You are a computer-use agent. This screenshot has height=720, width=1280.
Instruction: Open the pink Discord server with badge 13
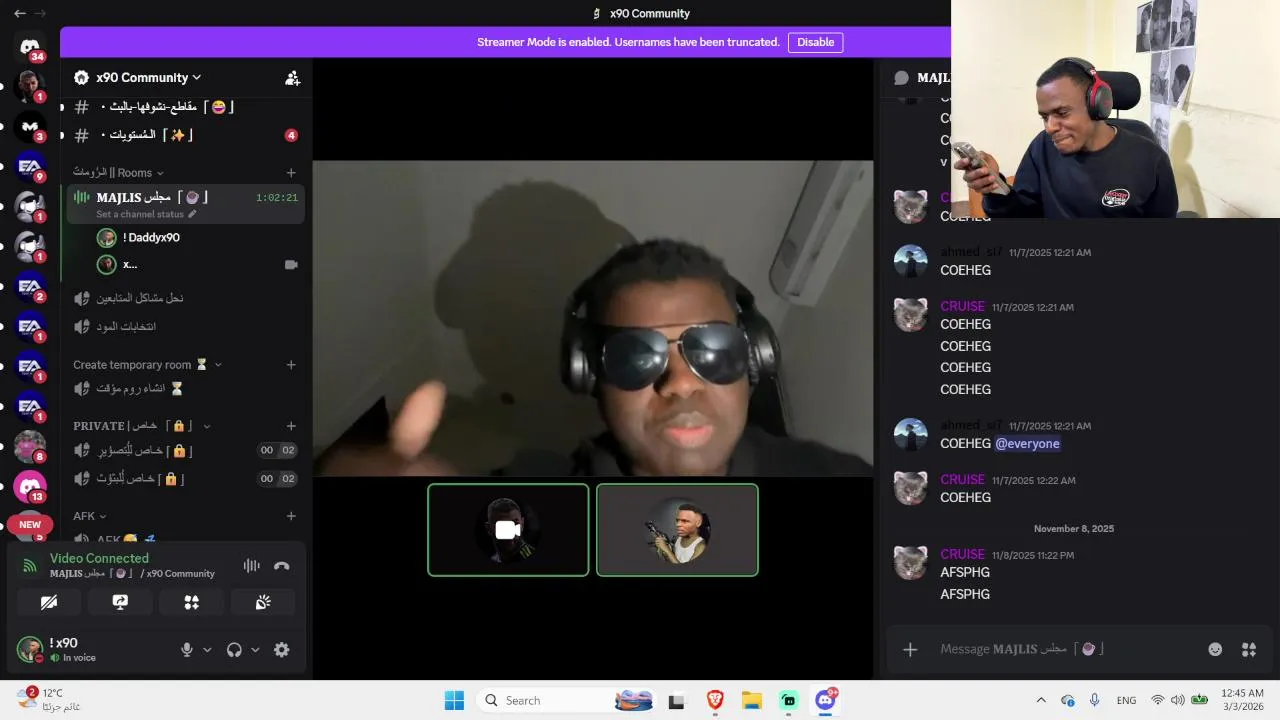pyautogui.click(x=30, y=487)
